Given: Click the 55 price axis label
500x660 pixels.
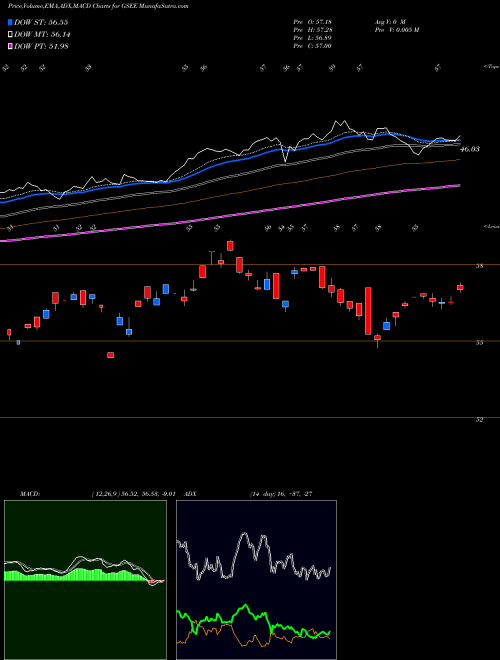Looking at the screenshot, I should 480,343.
